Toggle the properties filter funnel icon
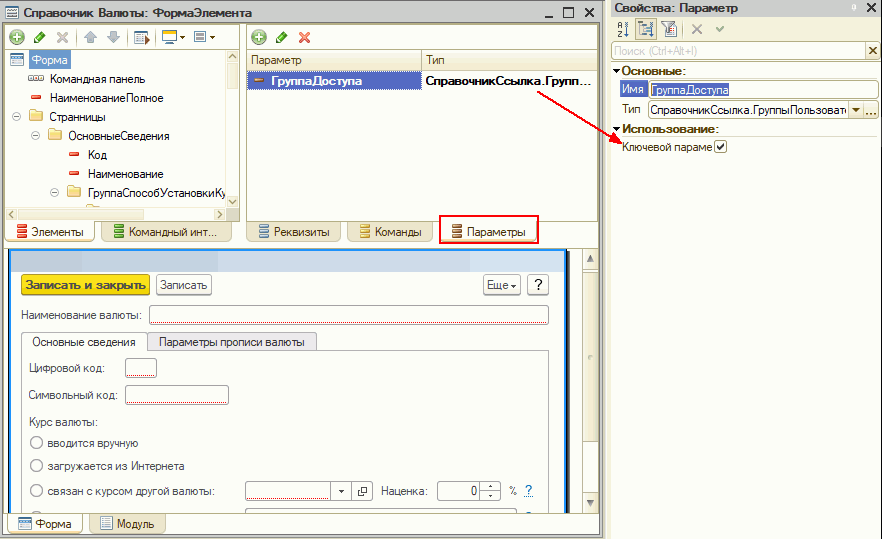 tap(669, 29)
